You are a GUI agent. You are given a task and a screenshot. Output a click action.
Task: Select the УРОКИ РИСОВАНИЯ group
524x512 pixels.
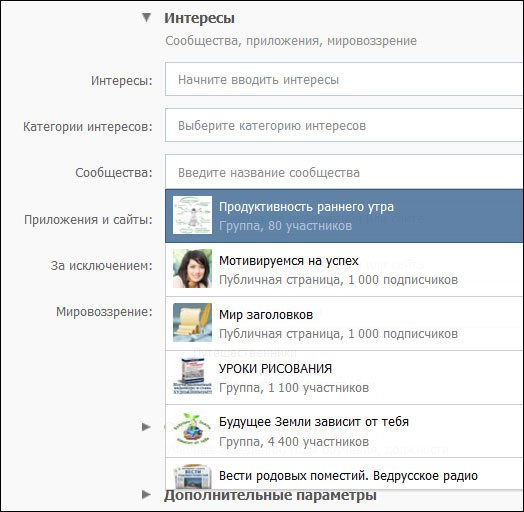click(344, 378)
